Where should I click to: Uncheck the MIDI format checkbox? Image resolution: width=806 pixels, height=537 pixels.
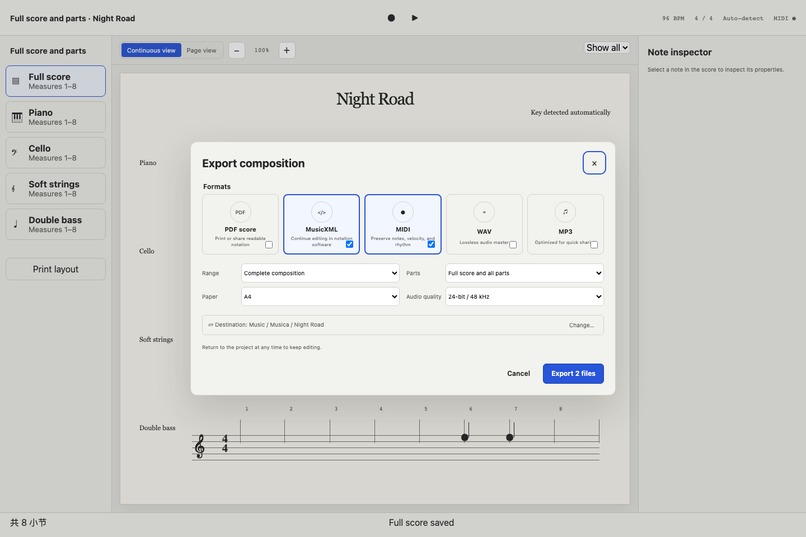tap(431, 244)
